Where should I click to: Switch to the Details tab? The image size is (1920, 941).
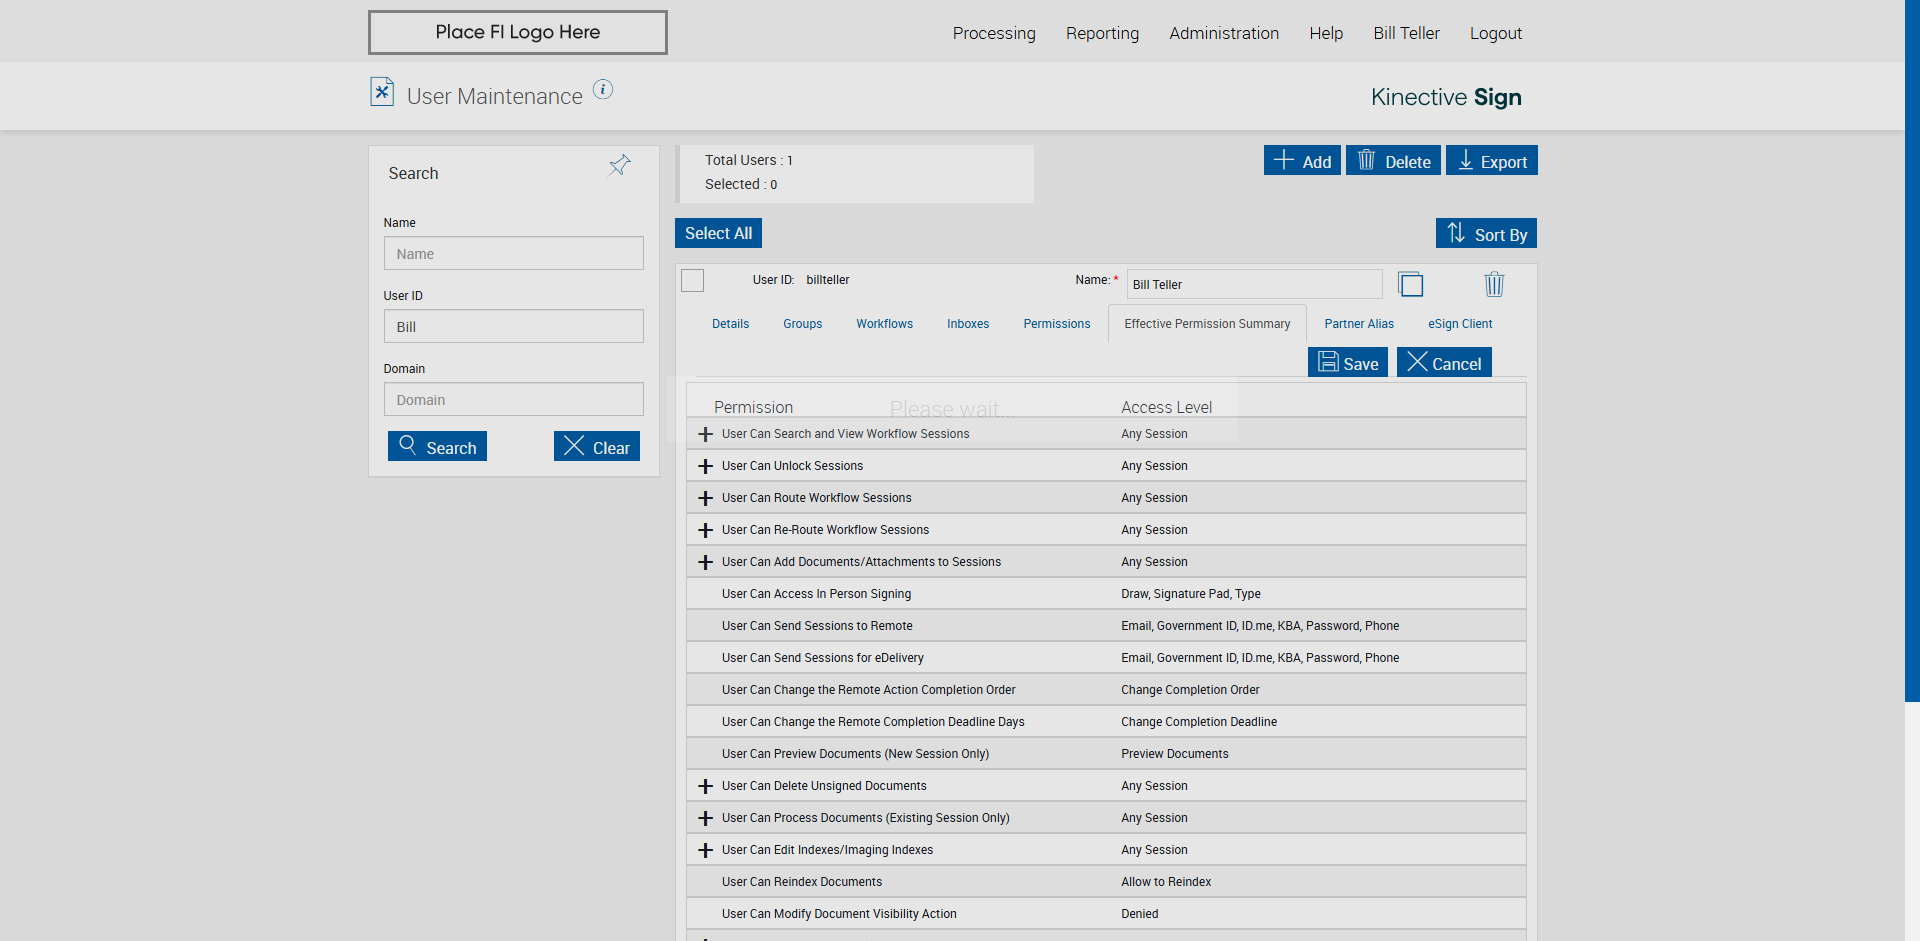point(730,324)
